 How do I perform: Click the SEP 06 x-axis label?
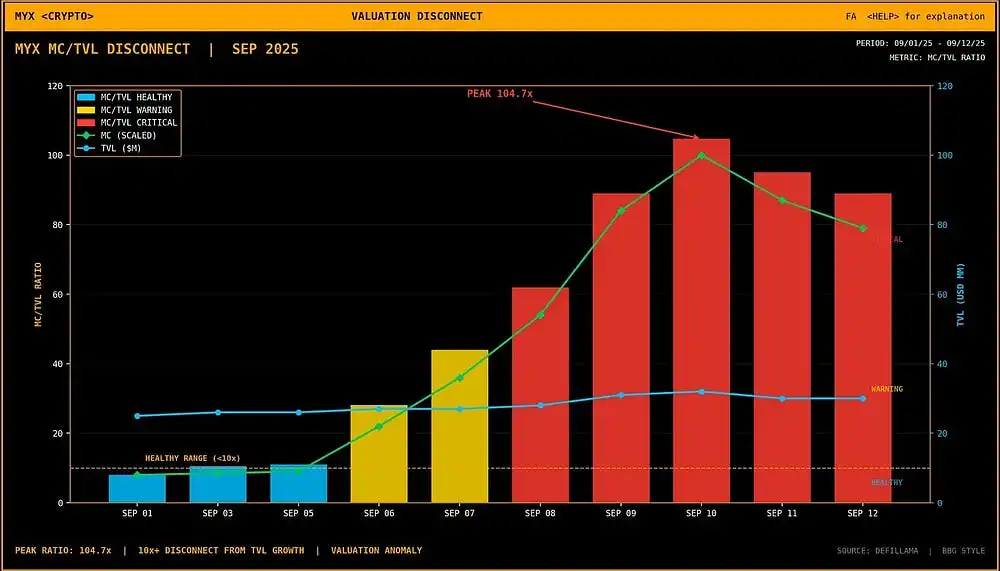(379, 513)
